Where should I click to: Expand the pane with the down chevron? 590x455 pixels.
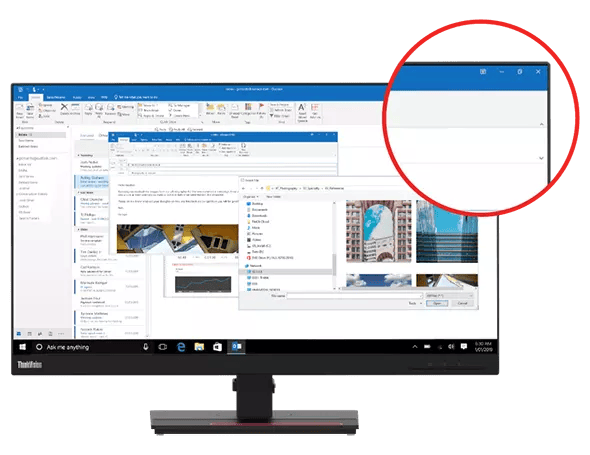tap(541, 158)
